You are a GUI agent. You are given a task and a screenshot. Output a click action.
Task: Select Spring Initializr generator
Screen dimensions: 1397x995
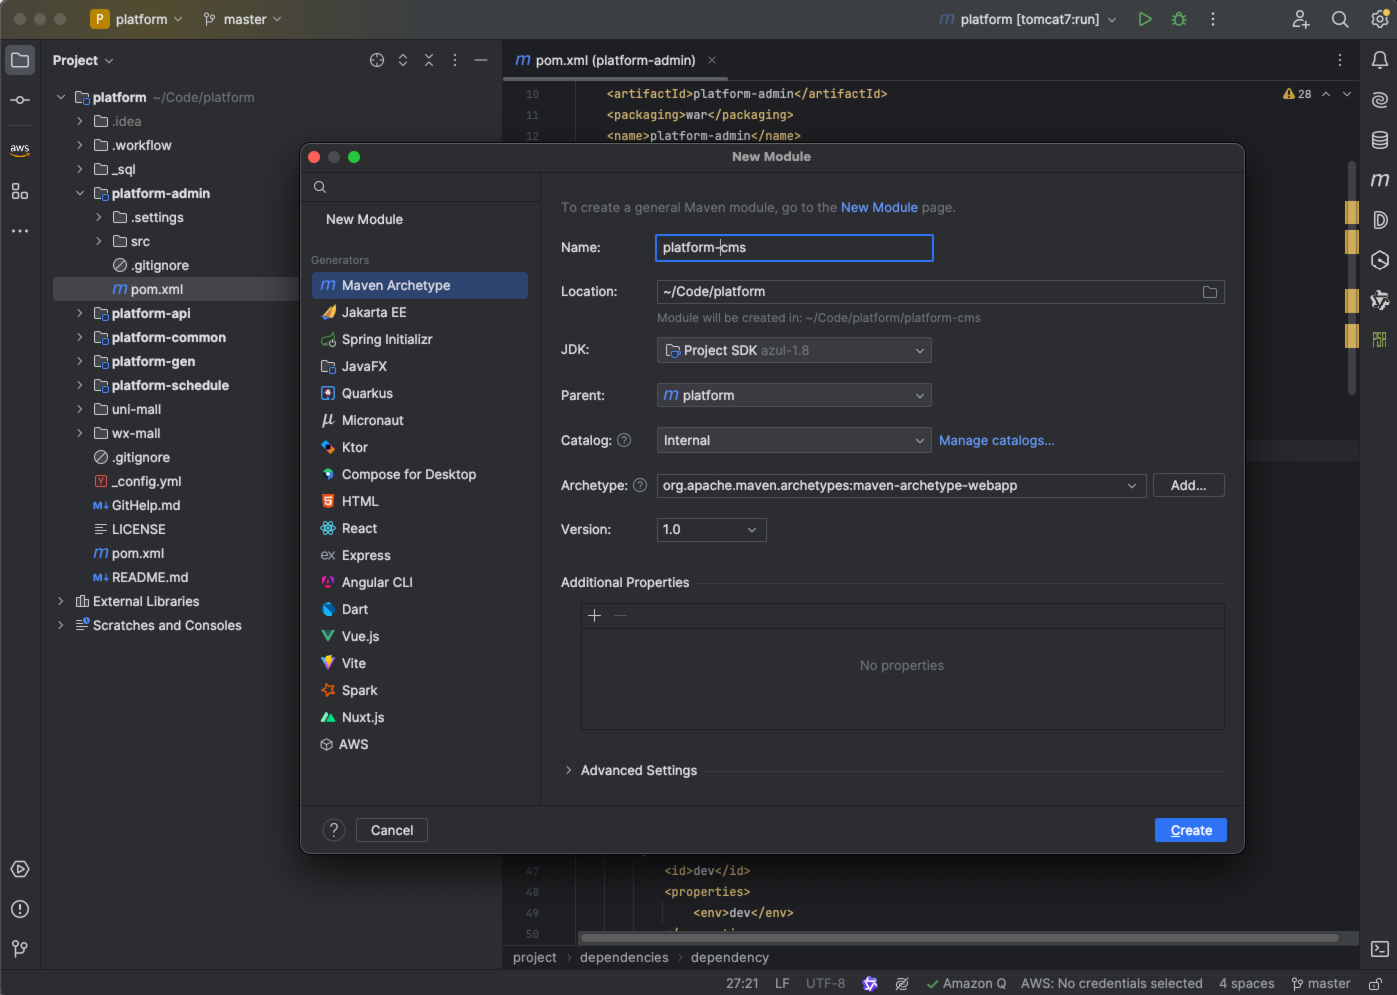[x=420, y=339]
